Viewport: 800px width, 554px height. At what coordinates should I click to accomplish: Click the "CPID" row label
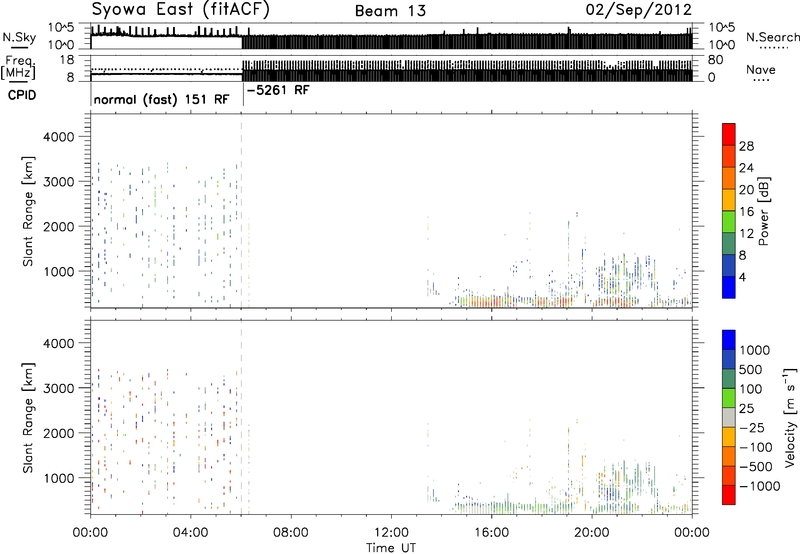coord(22,95)
